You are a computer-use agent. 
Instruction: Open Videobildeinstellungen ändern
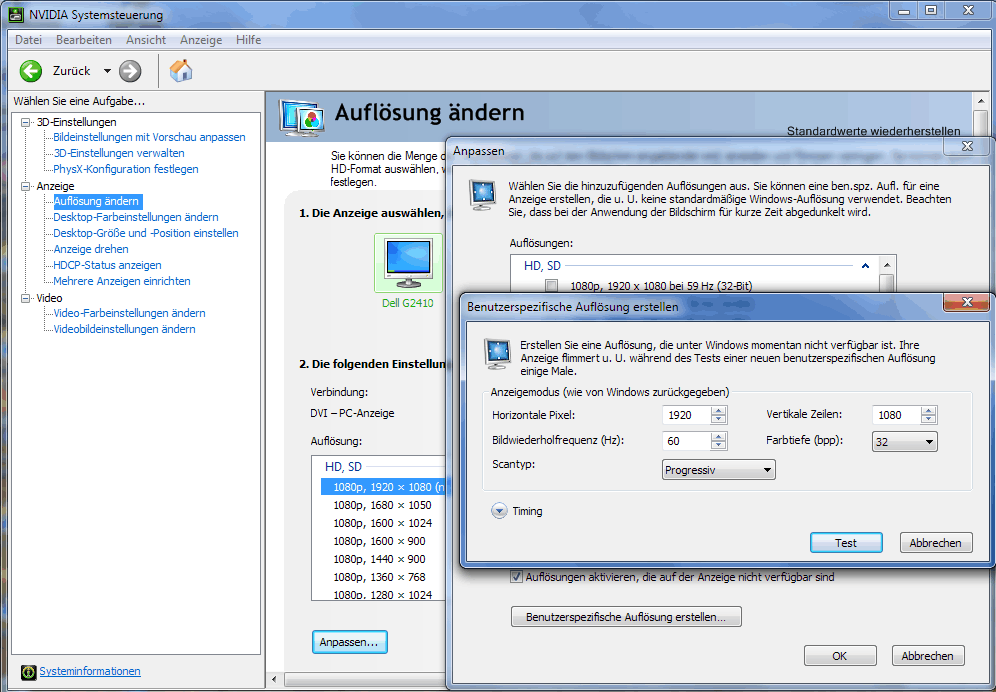coord(124,329)
